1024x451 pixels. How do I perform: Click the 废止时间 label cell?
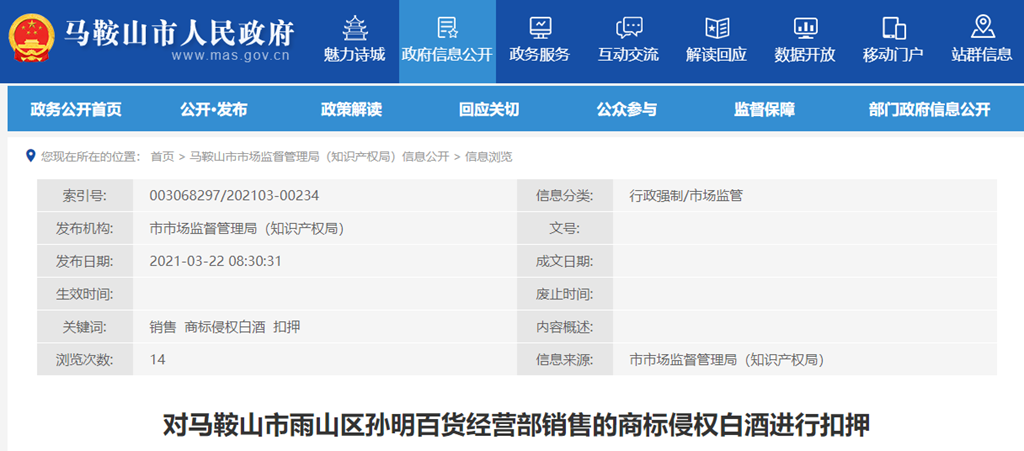565,294
